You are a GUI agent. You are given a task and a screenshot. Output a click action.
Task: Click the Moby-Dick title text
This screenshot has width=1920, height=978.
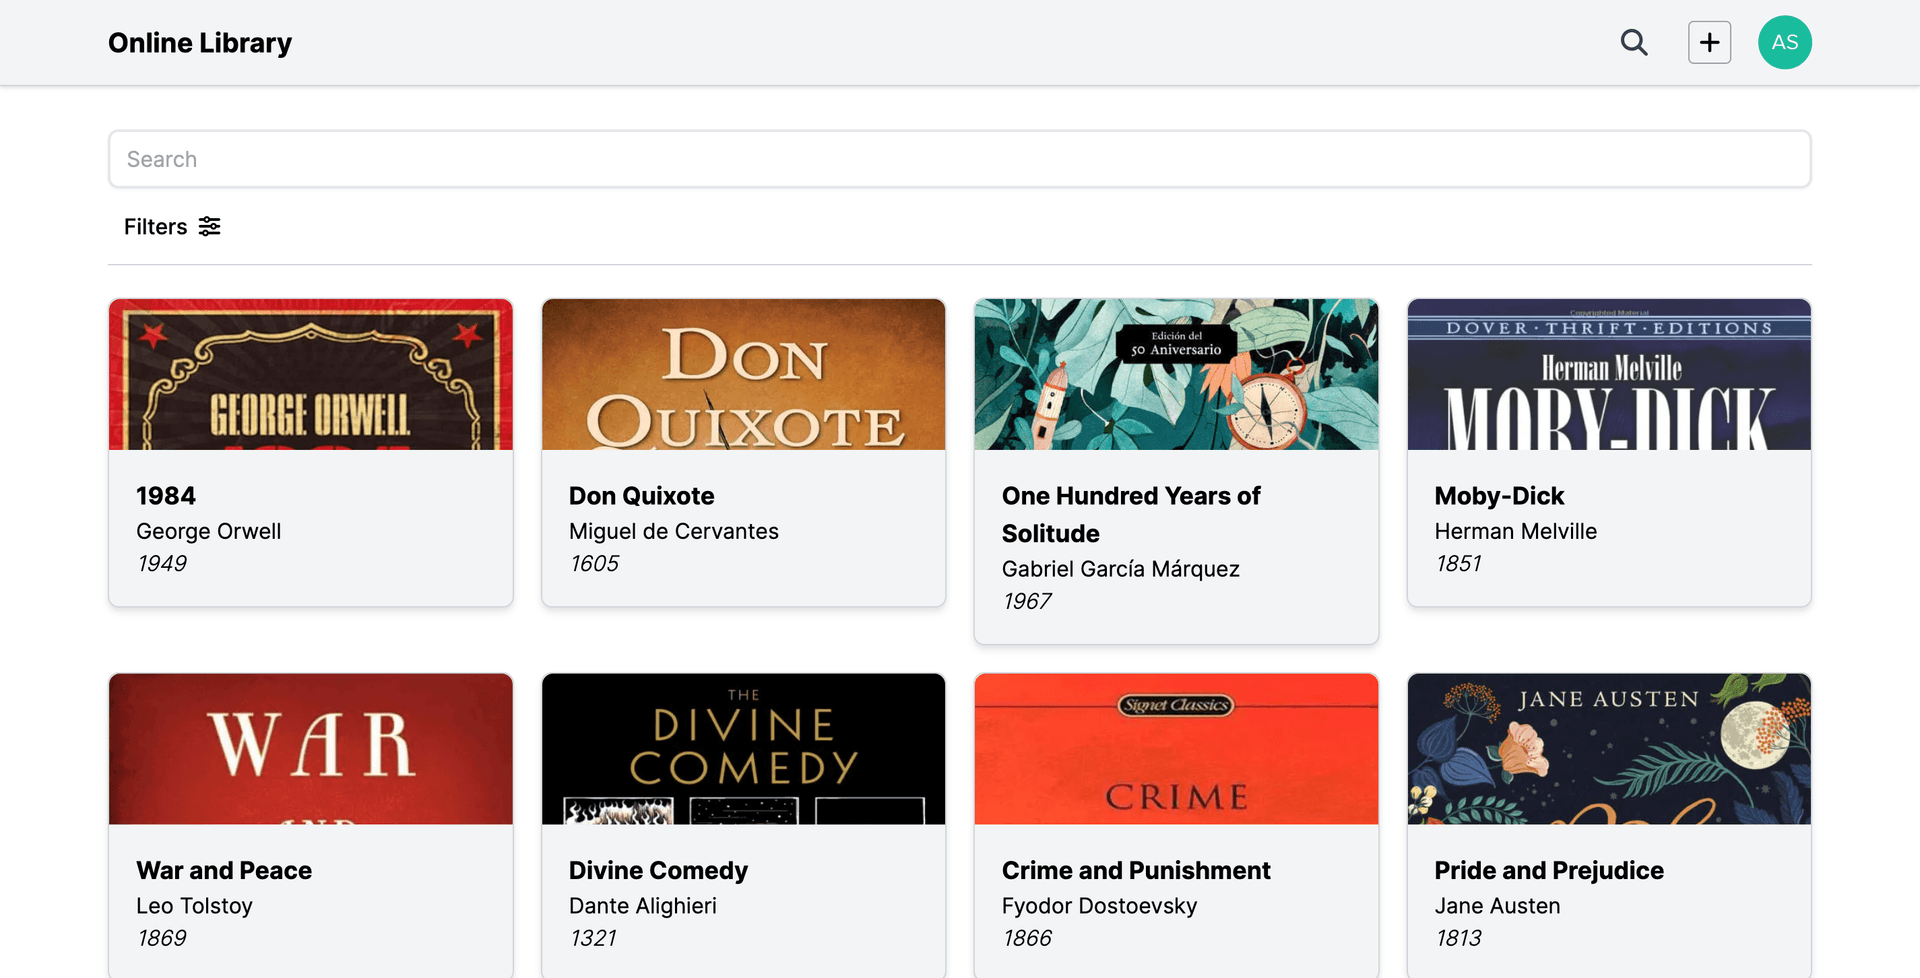point(1499,496)
